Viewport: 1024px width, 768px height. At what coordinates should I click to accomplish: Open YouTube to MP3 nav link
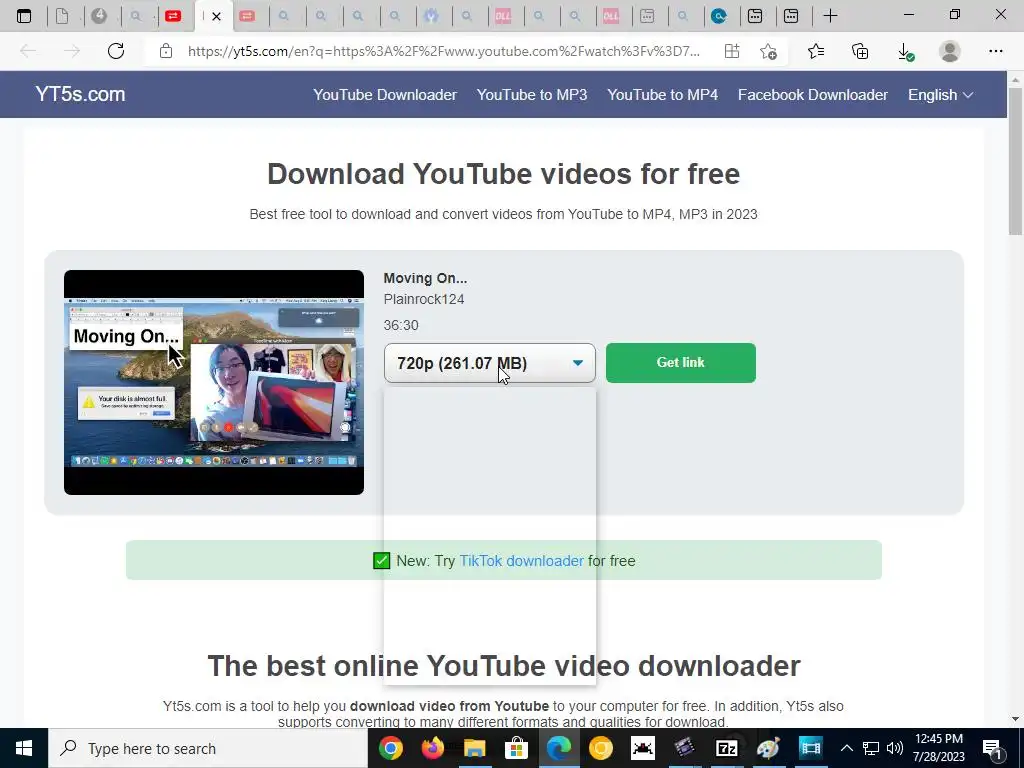[x=532, y=95]
